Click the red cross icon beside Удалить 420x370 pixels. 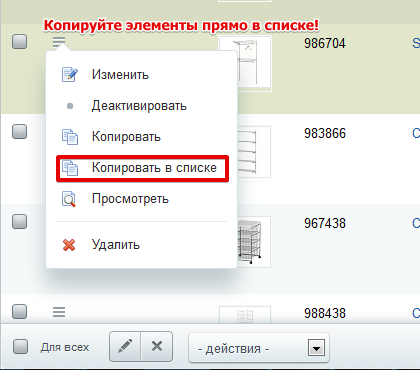[x=69, y=245]
